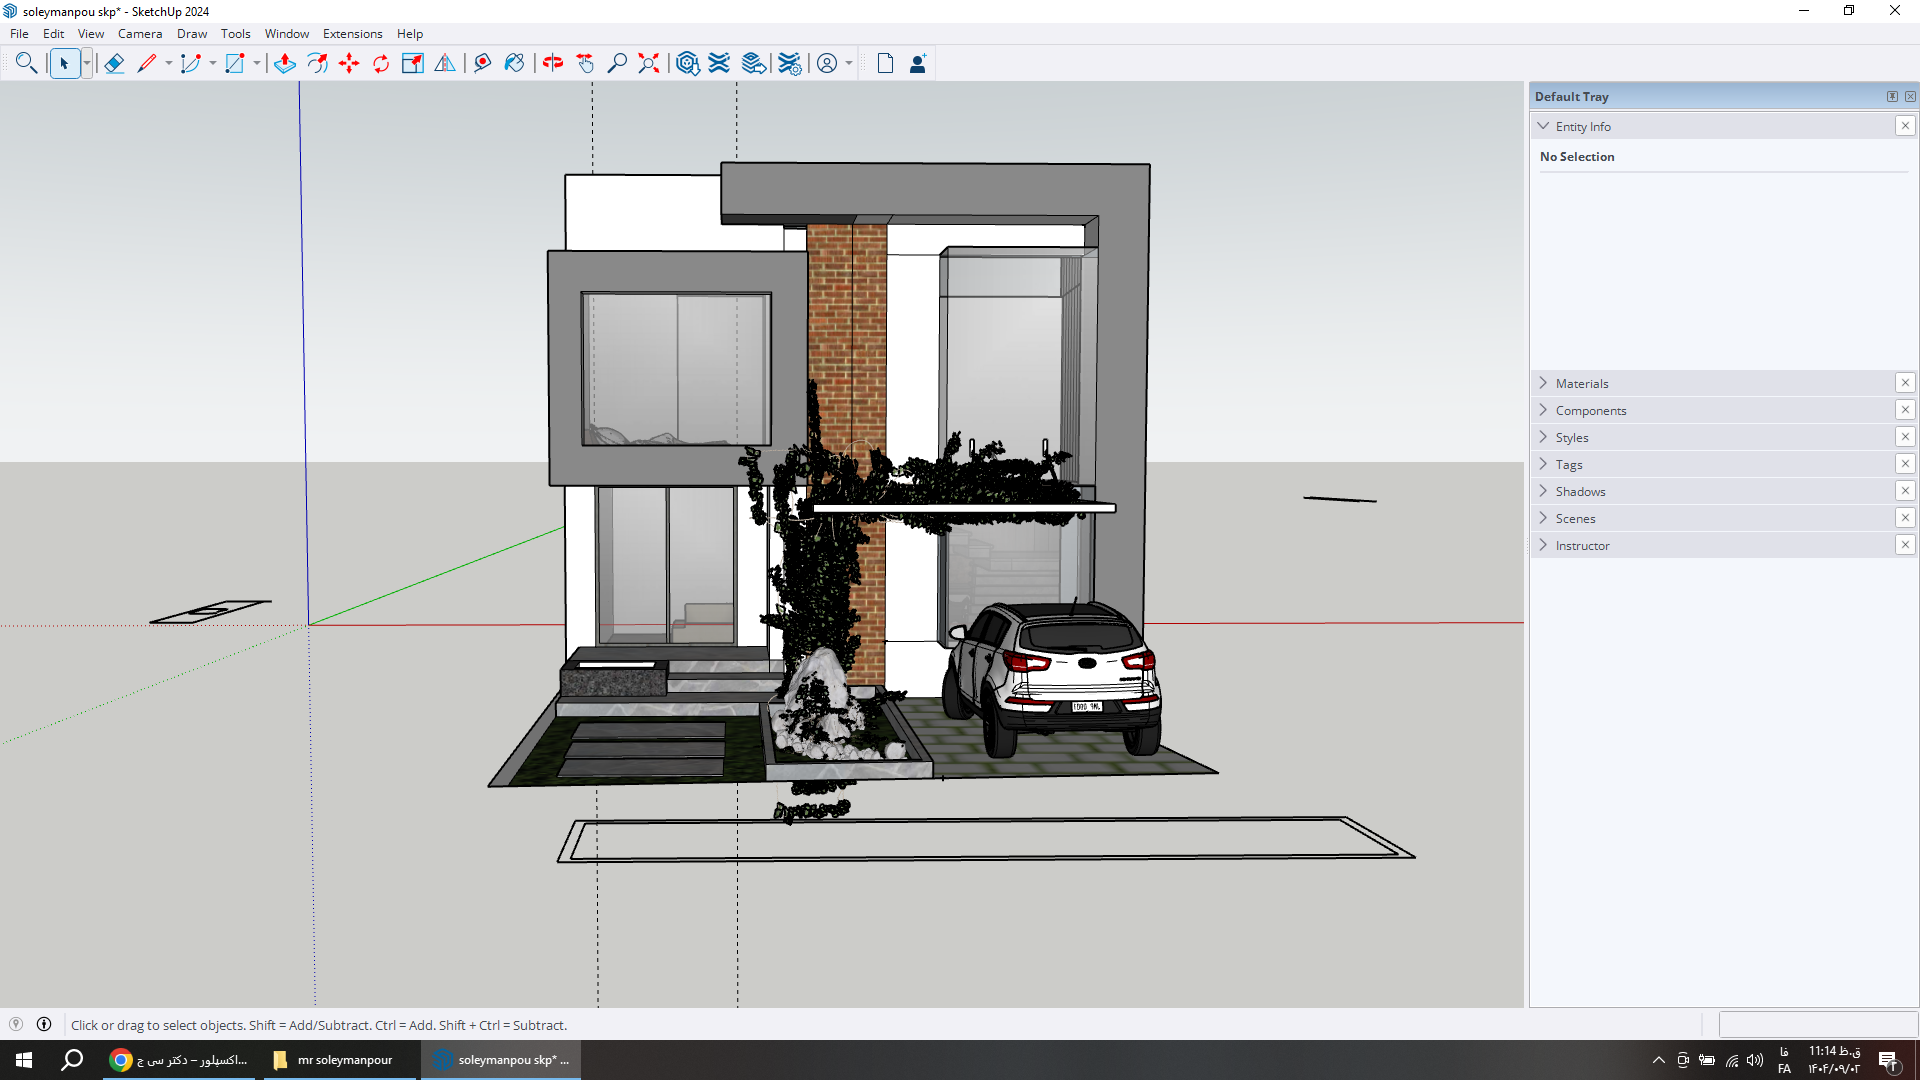Close the Default Tray
The image size is (1920, 1080).
pos(1910,97)
